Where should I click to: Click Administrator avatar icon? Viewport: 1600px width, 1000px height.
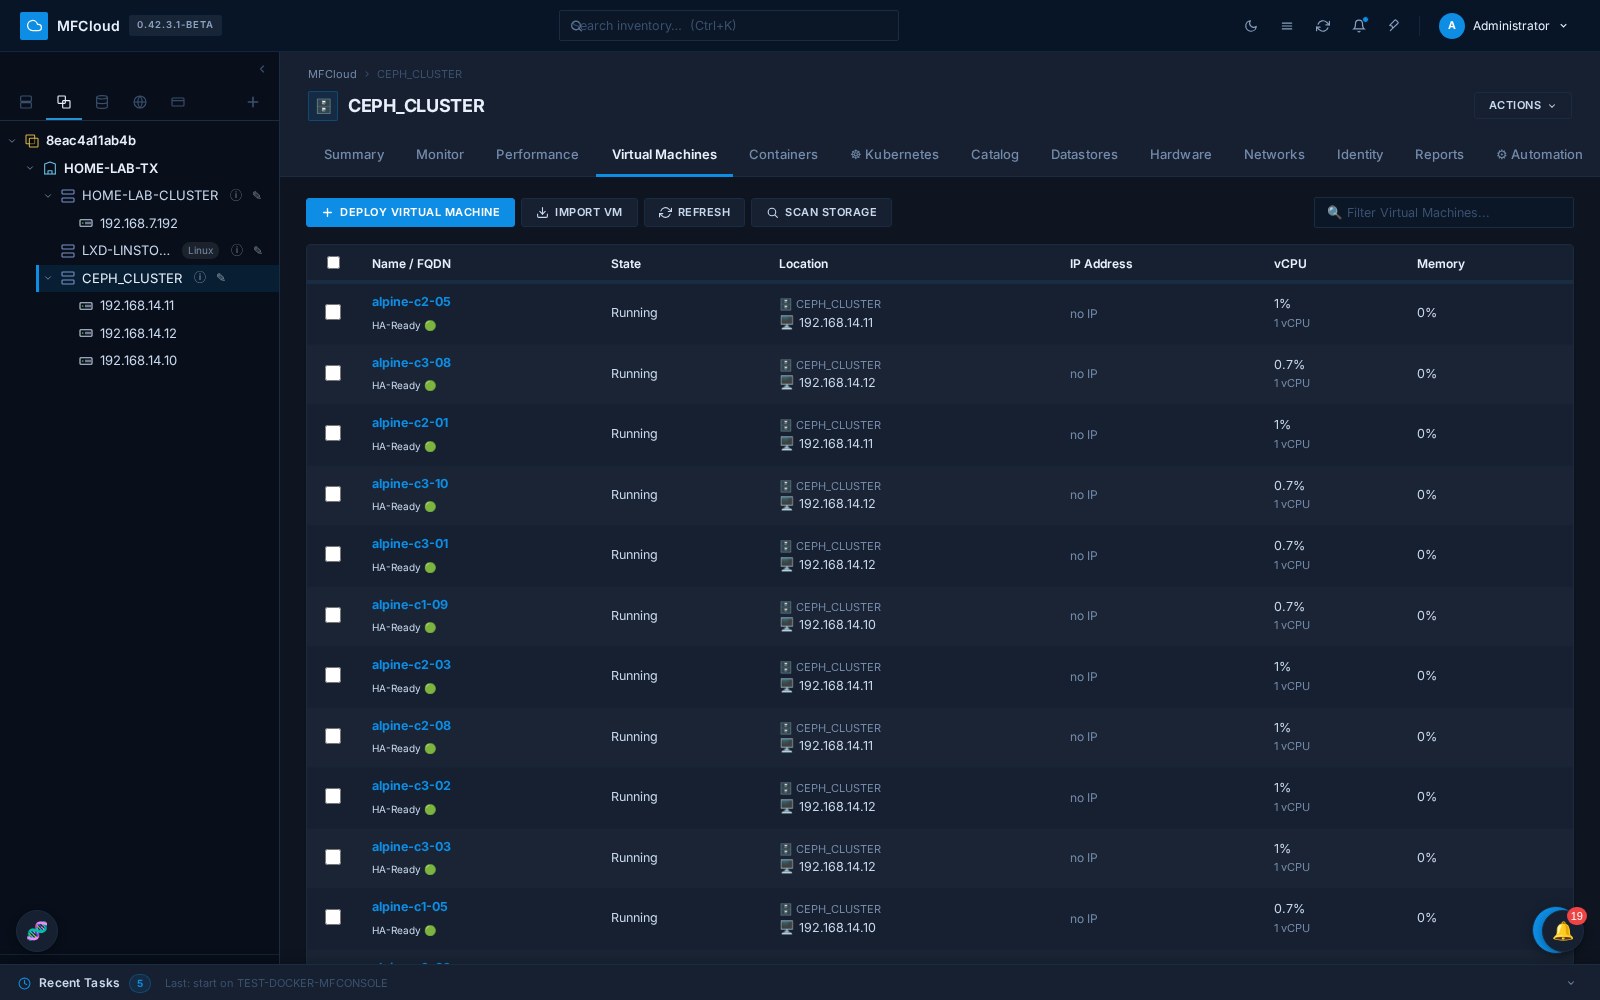point(1452,26)
